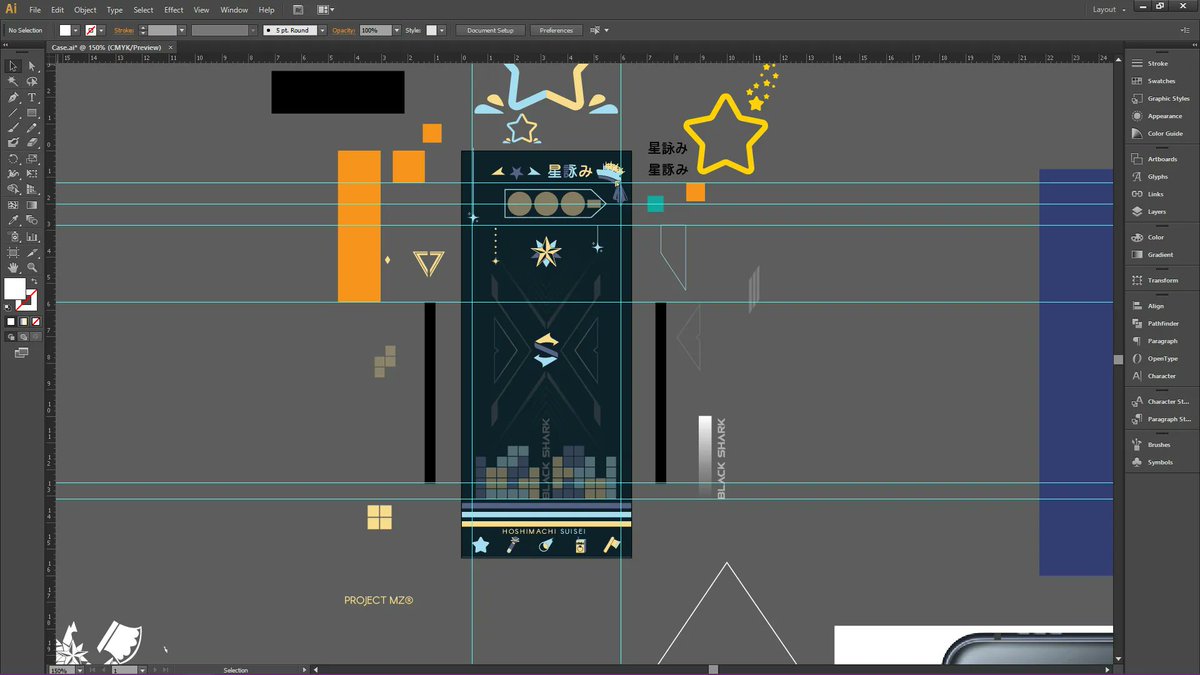Screen dimensions: 1200x675
Task: Open the Pathfinder panel
Action: 1163,324
